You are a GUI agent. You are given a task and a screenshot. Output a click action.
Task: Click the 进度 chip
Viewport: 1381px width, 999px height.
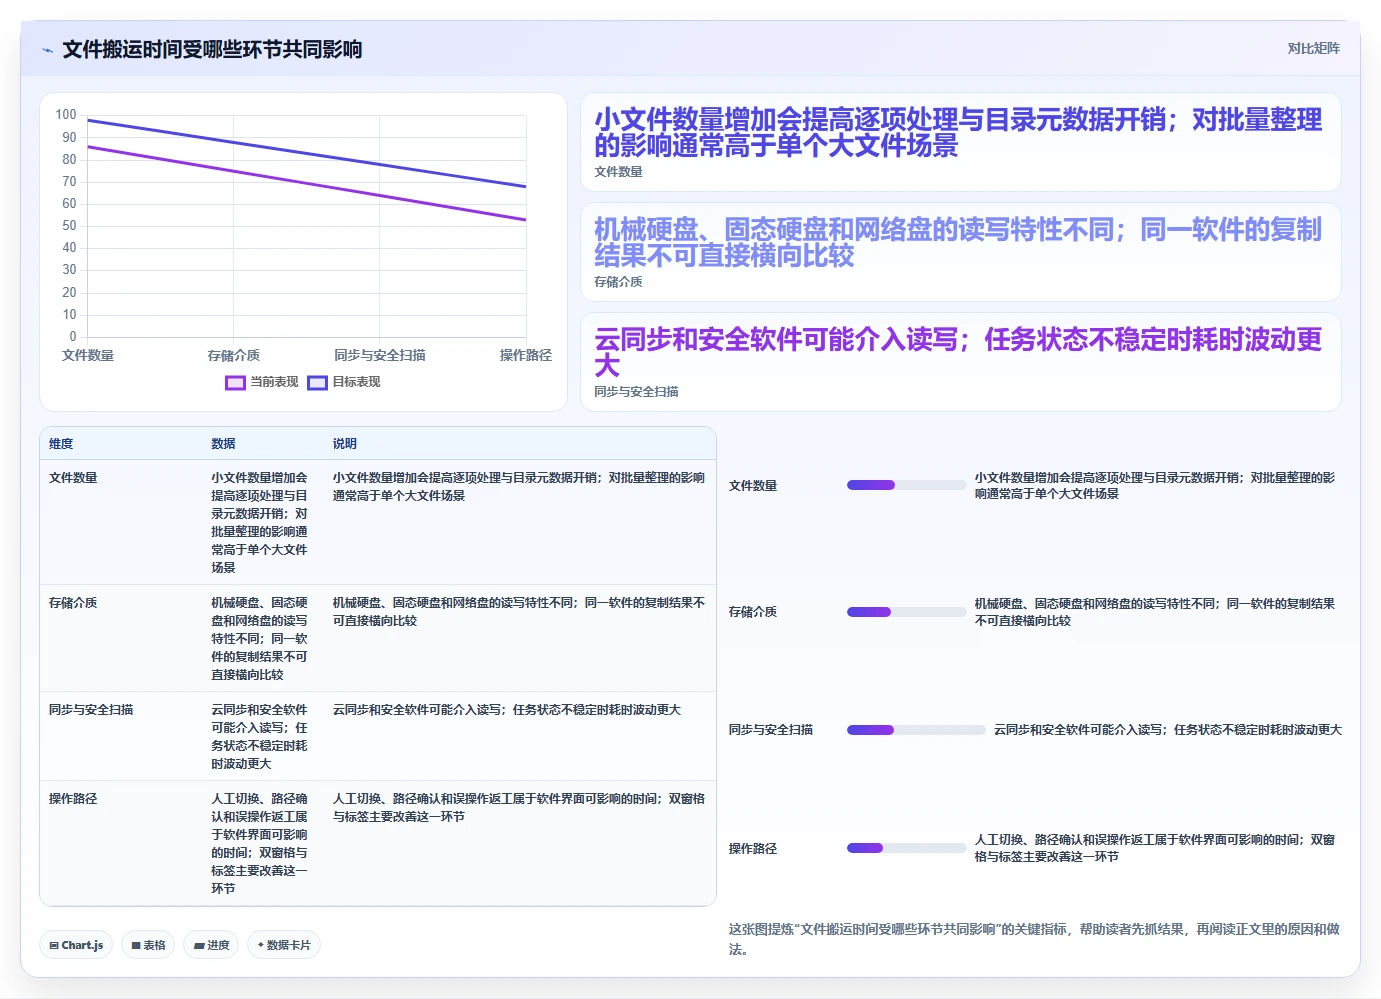pyautogui.click(x=211, y=945)
